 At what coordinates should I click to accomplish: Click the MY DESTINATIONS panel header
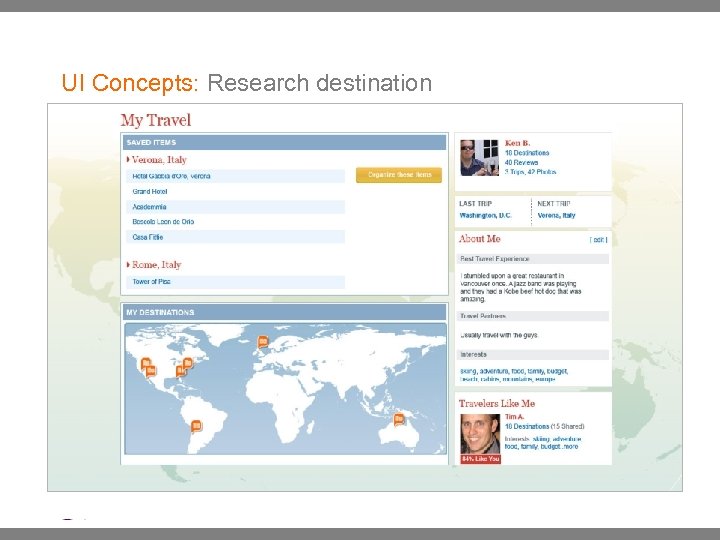coord(284,312)
